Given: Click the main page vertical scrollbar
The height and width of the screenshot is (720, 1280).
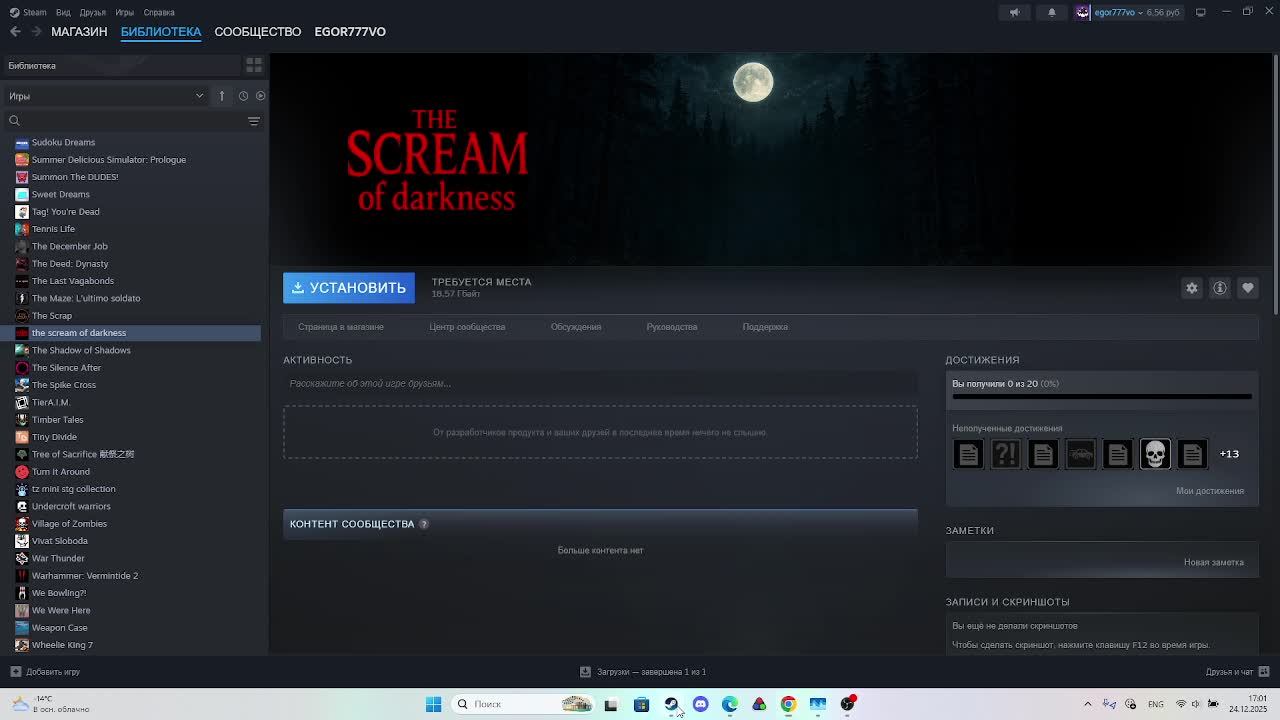Looking at the screenshot, I should [x=1275, y=186].
